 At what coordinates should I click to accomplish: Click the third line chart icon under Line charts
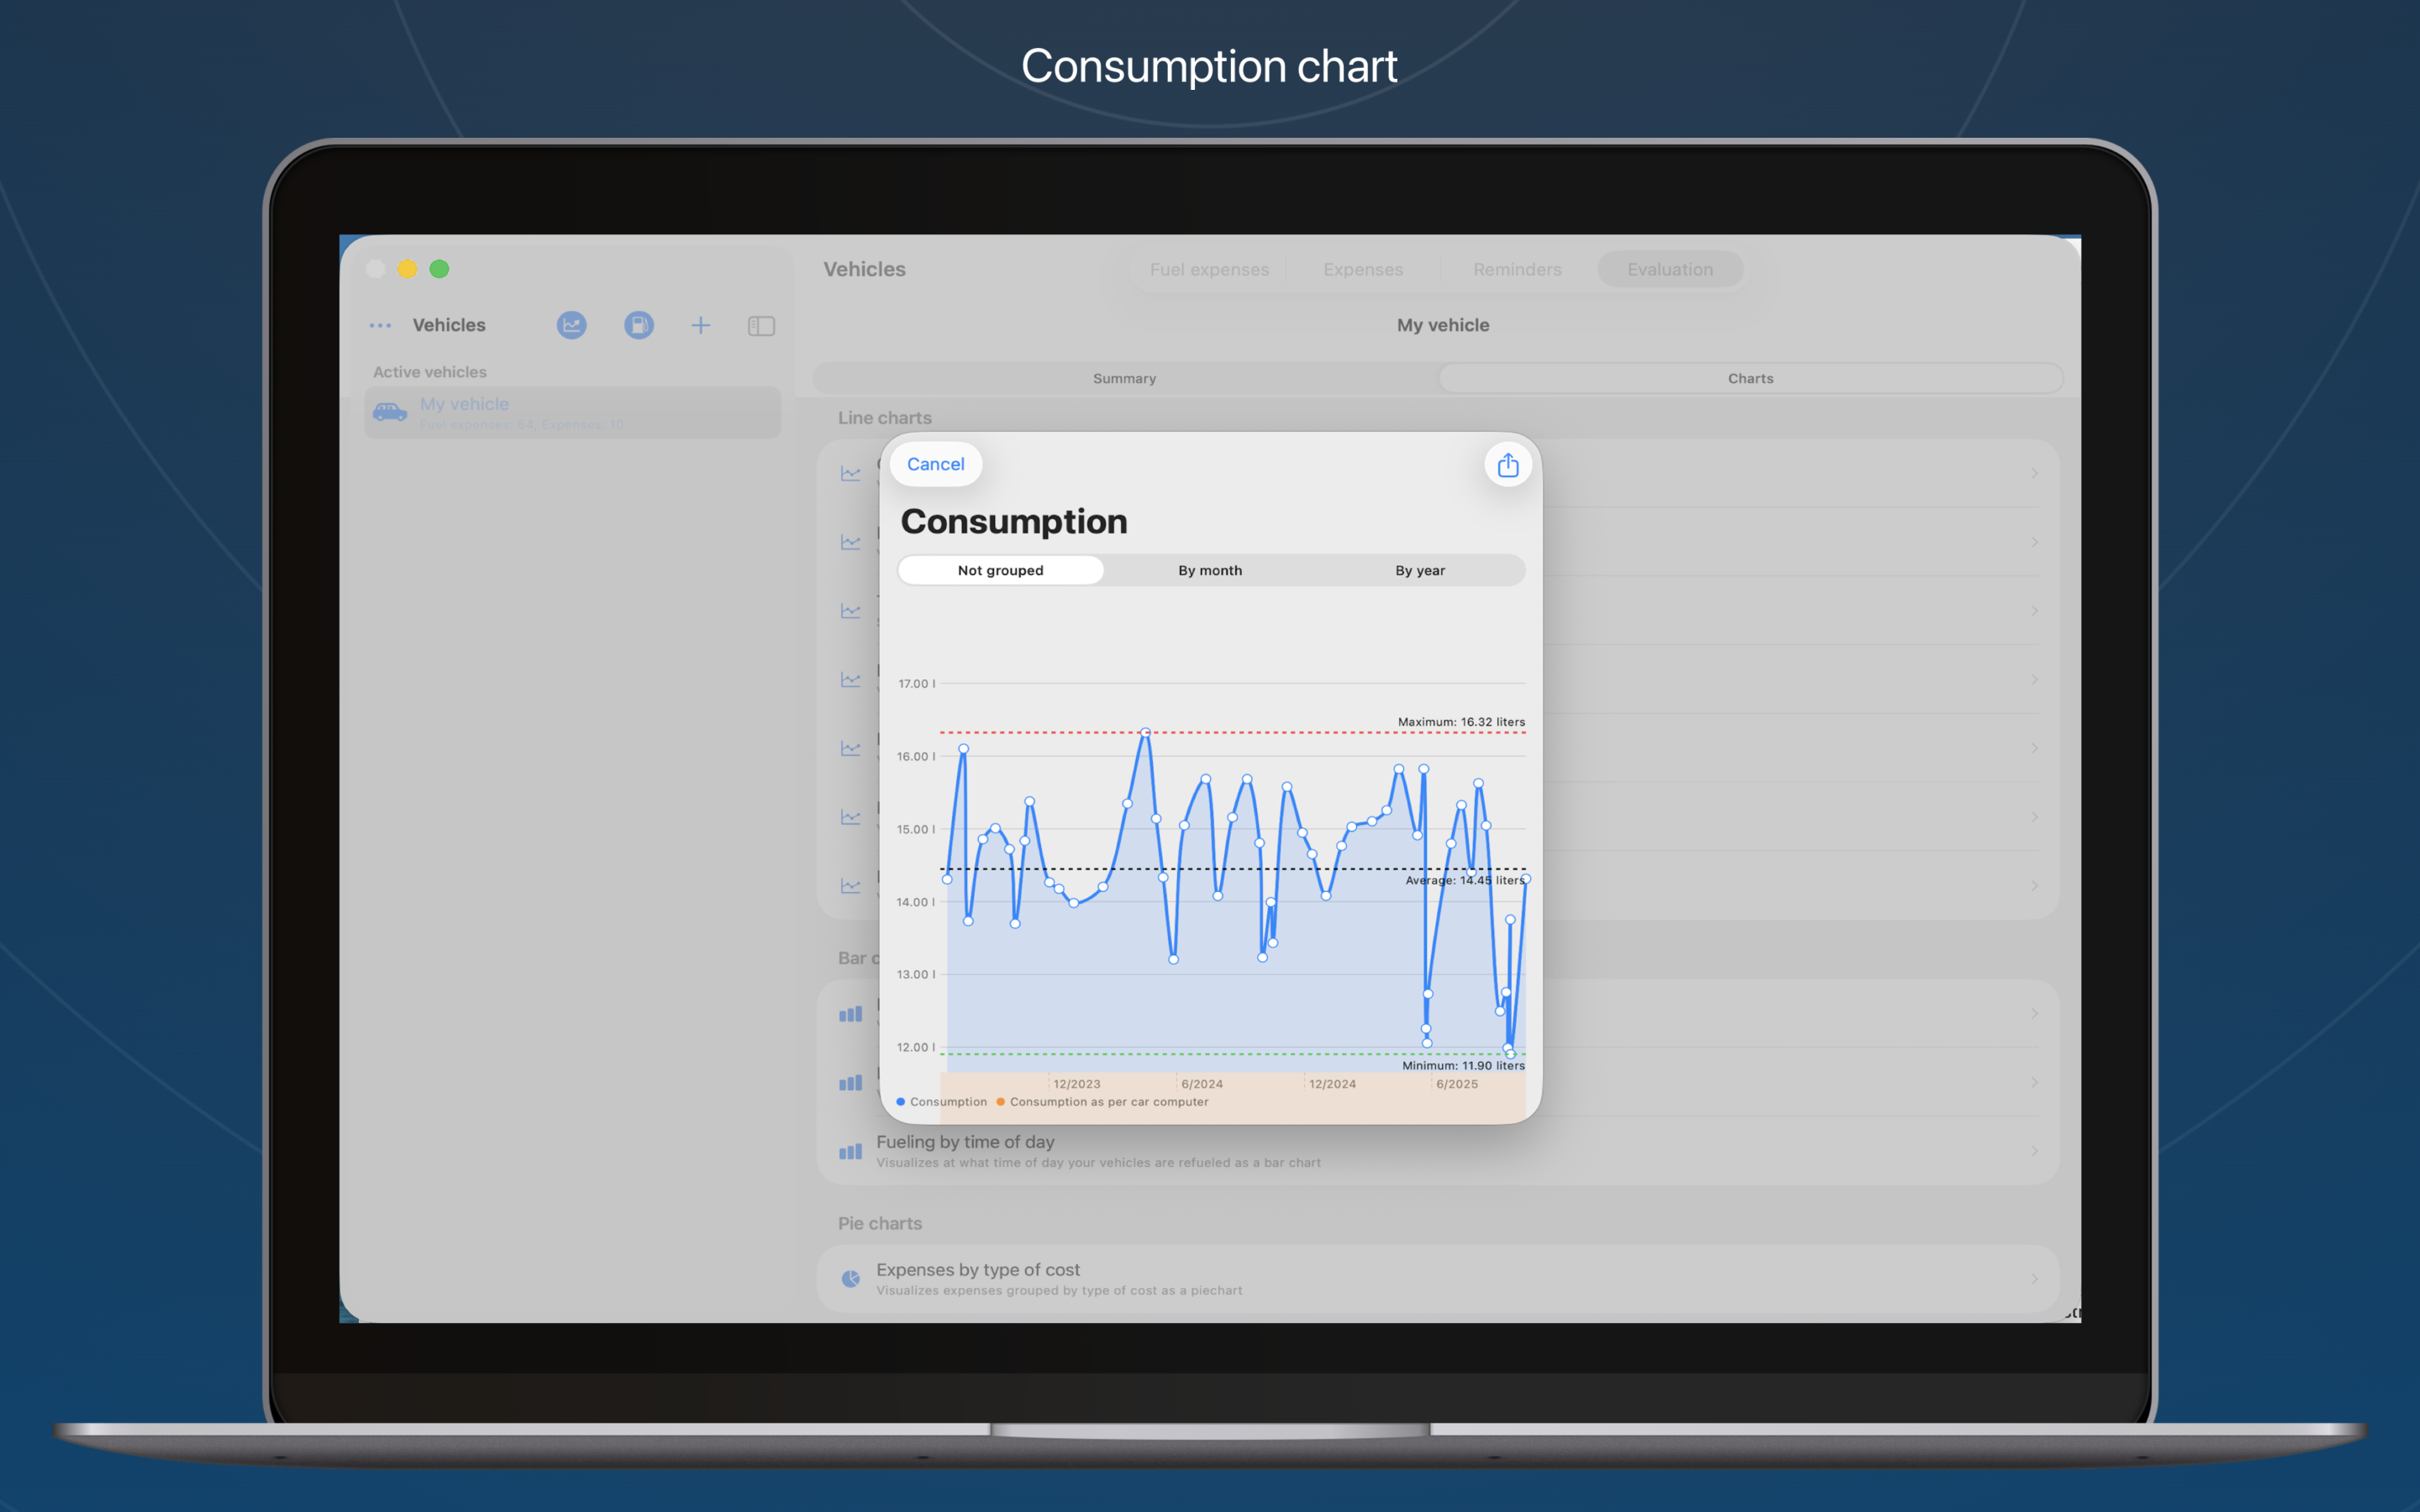click(850, 611)
